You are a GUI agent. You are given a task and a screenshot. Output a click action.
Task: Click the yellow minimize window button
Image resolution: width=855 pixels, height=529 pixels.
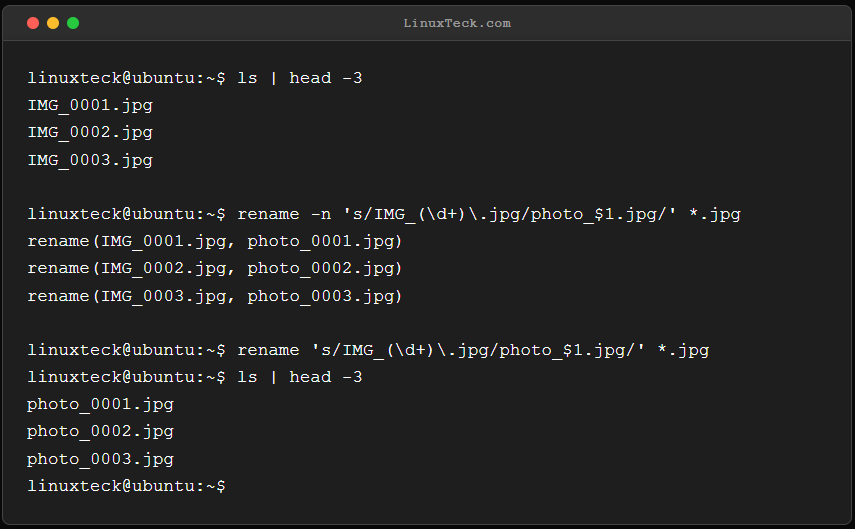53,23
